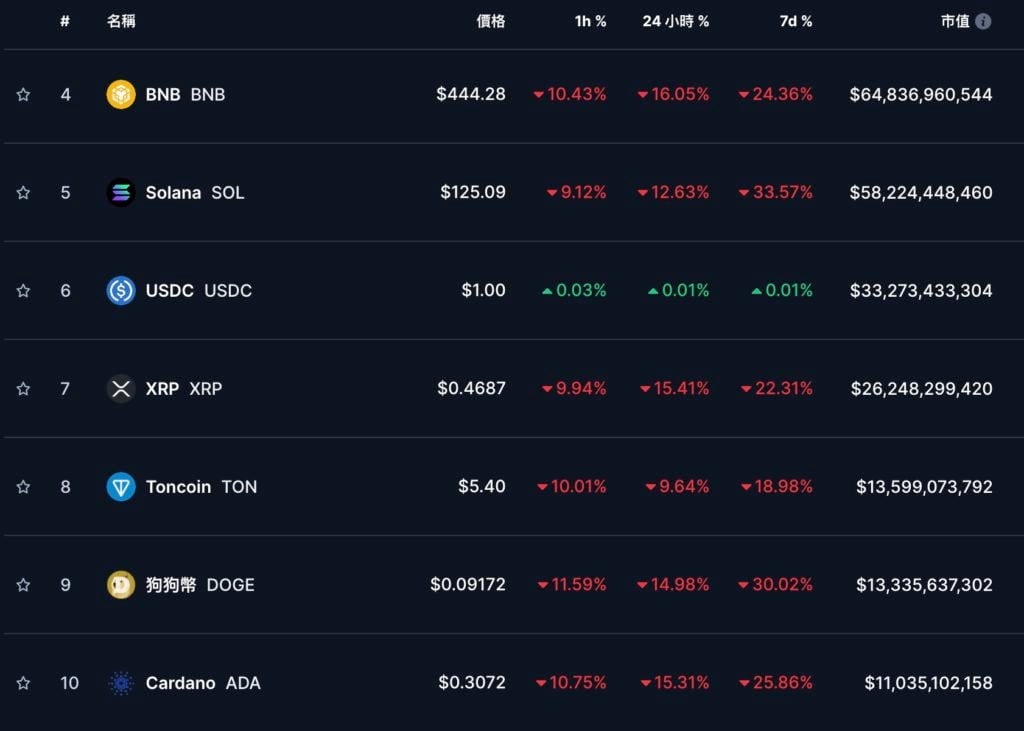Click the 名稱 column header

(x=121, y=21)
